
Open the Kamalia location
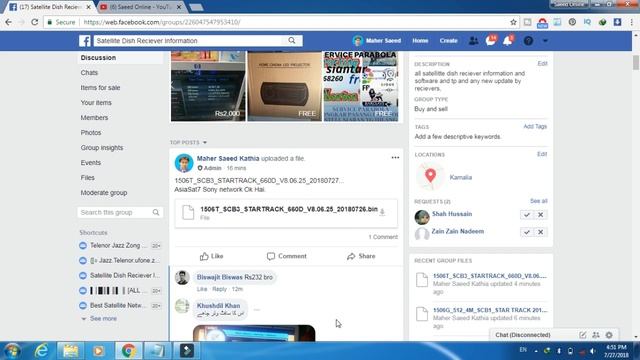point(460,177)
